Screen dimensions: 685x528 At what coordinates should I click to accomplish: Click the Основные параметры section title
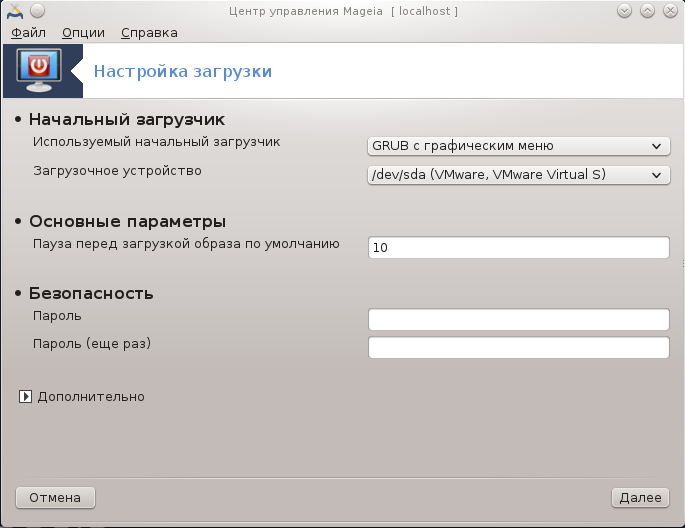pos(128,221)
